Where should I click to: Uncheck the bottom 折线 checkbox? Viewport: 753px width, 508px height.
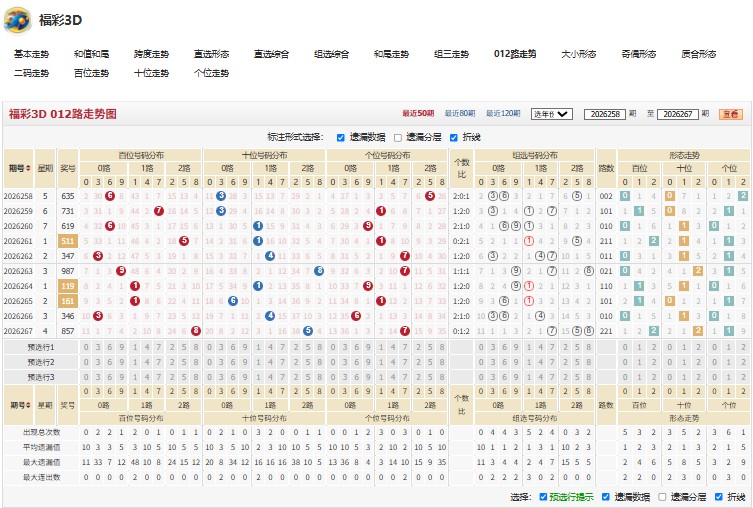point(719,497)
